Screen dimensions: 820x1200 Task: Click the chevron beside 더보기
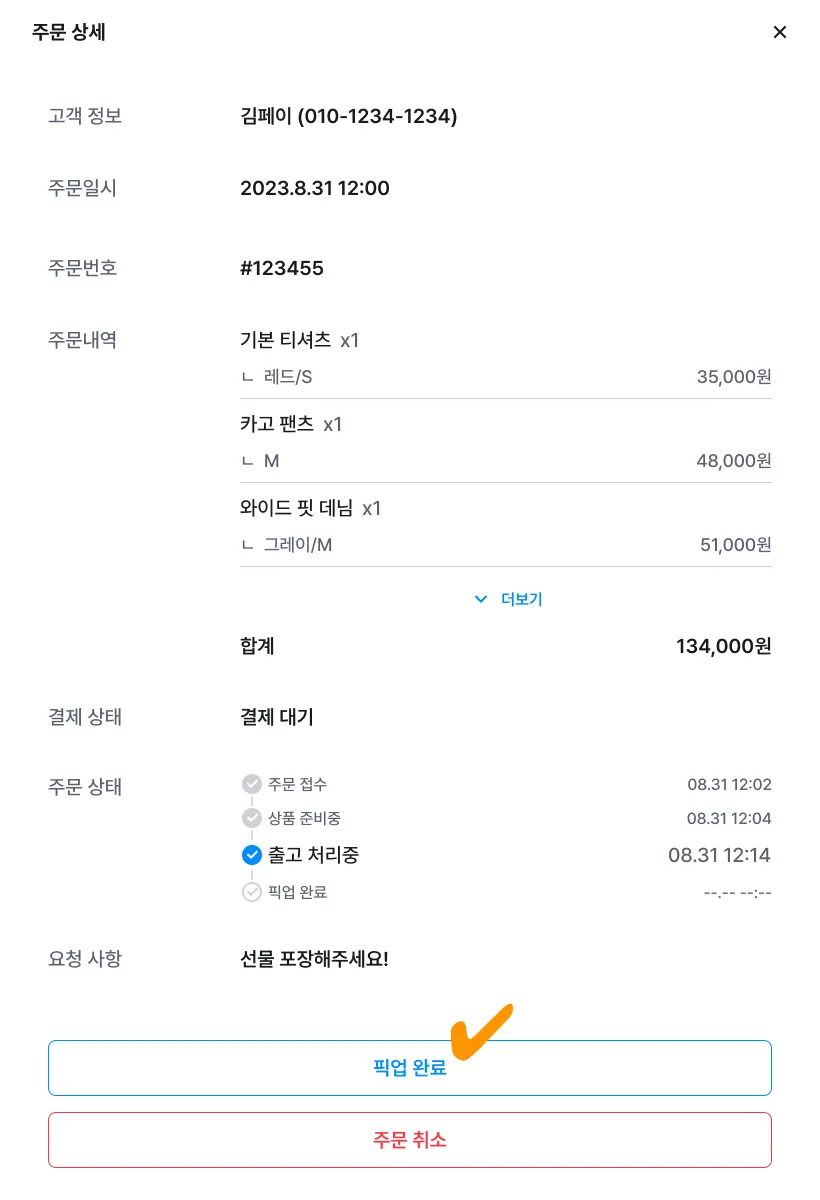point(480,600)
